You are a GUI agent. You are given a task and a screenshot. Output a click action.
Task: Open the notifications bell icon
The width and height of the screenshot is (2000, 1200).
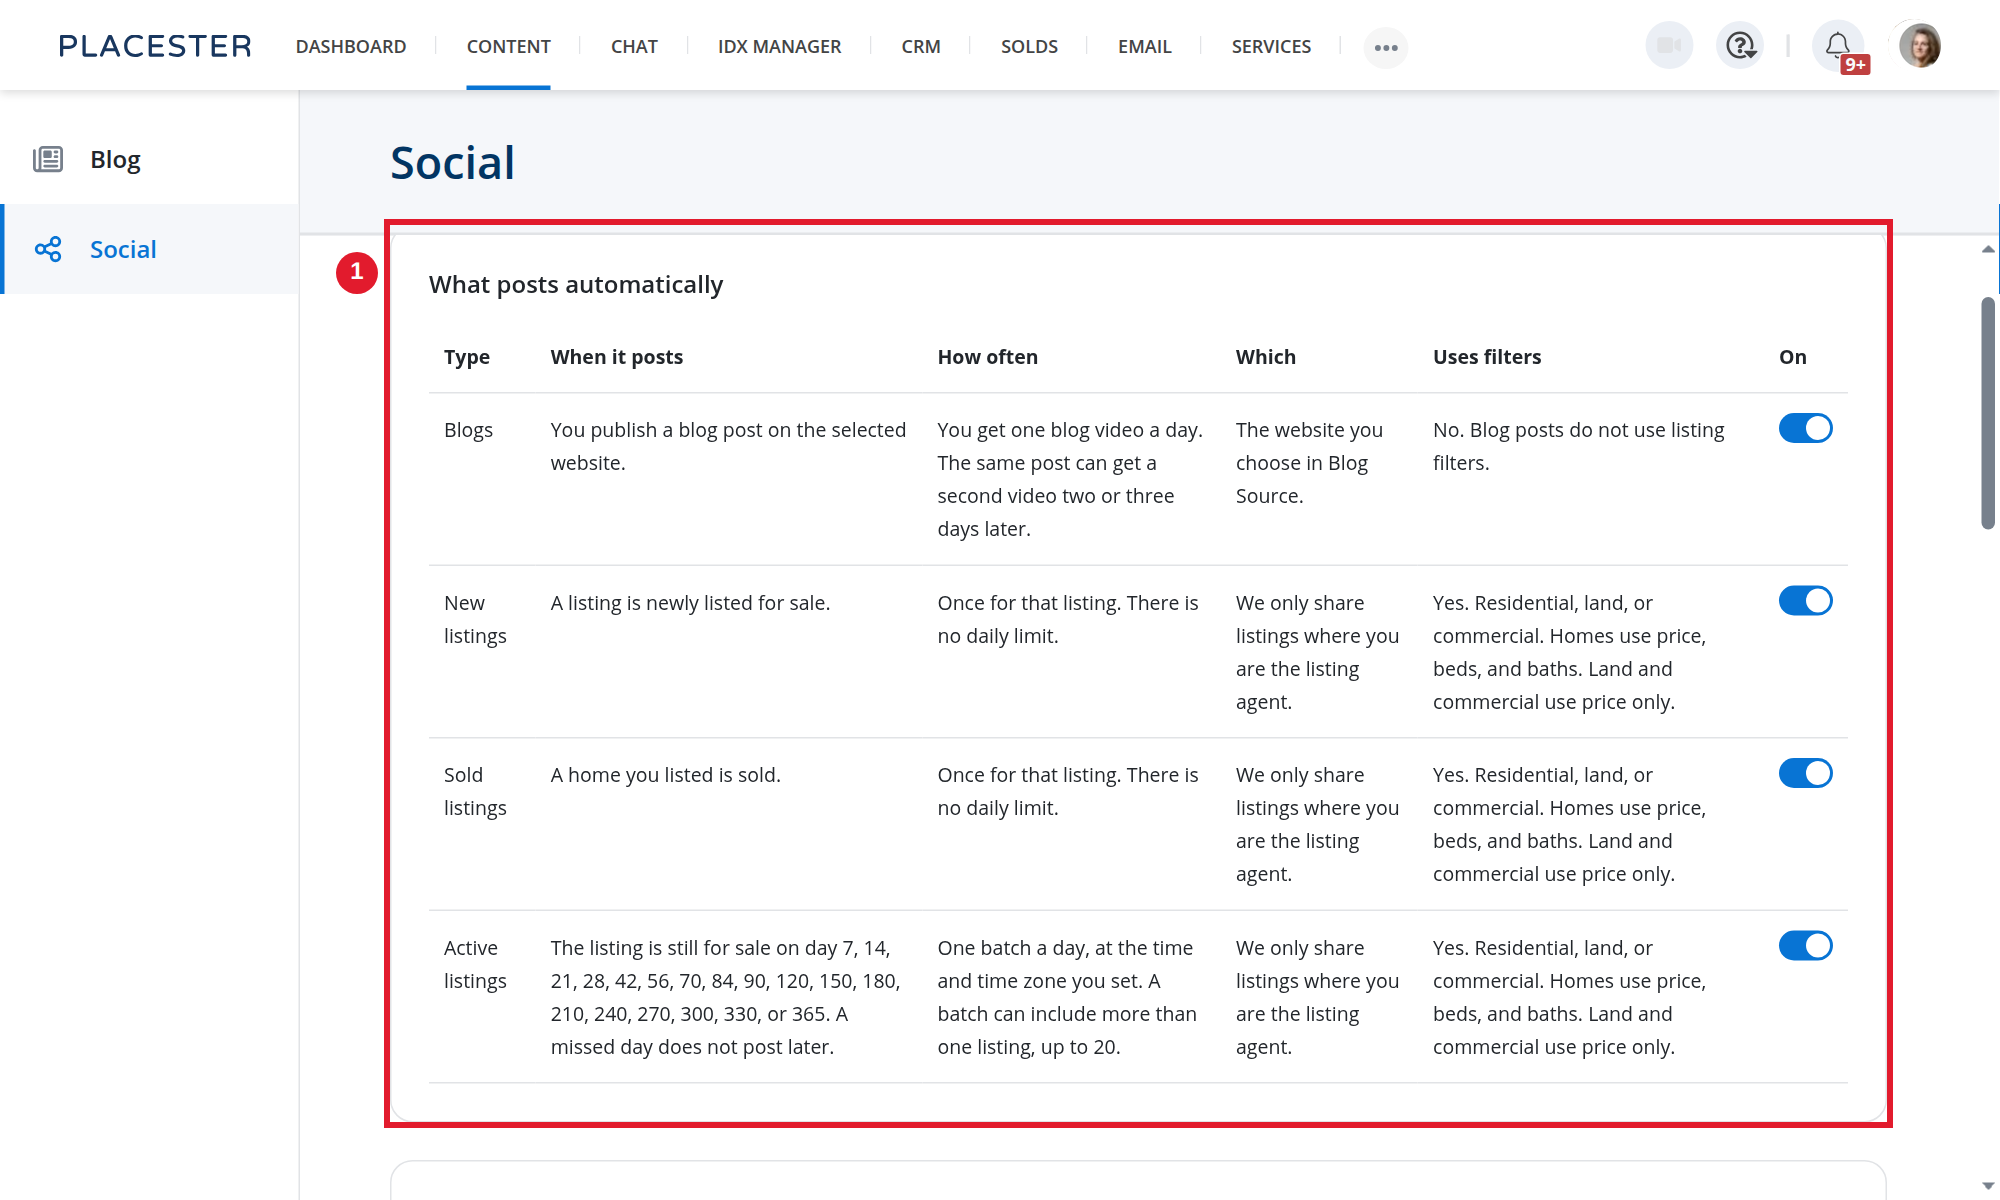1838,46
